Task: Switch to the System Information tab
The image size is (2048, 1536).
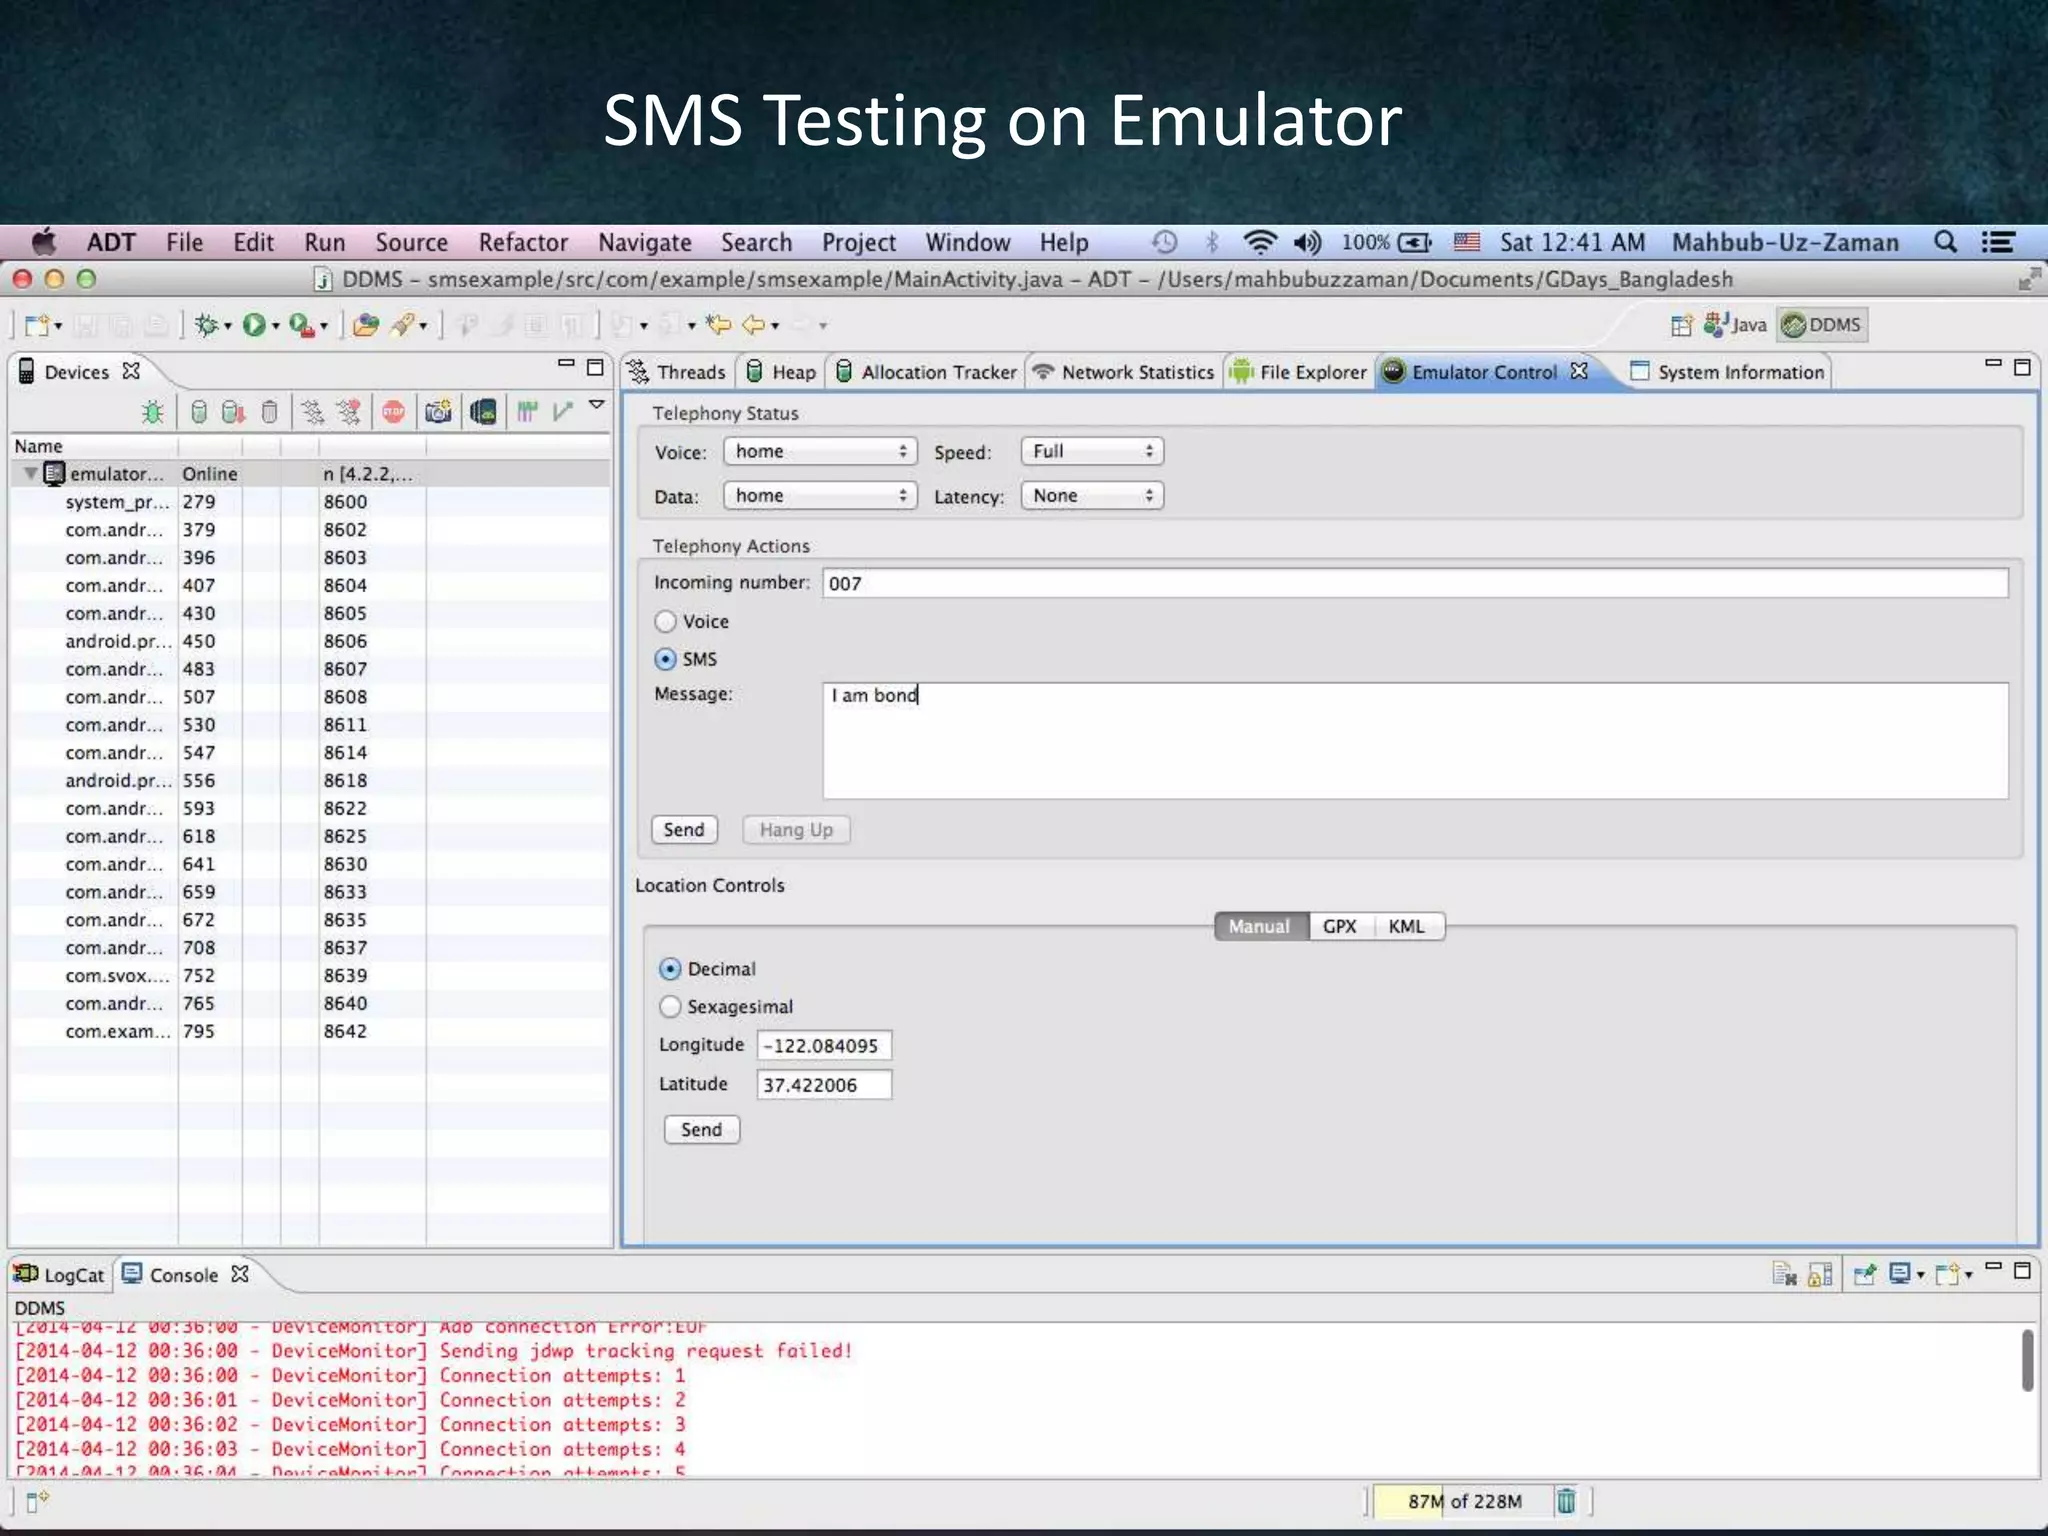Action: pos(1727,372)
